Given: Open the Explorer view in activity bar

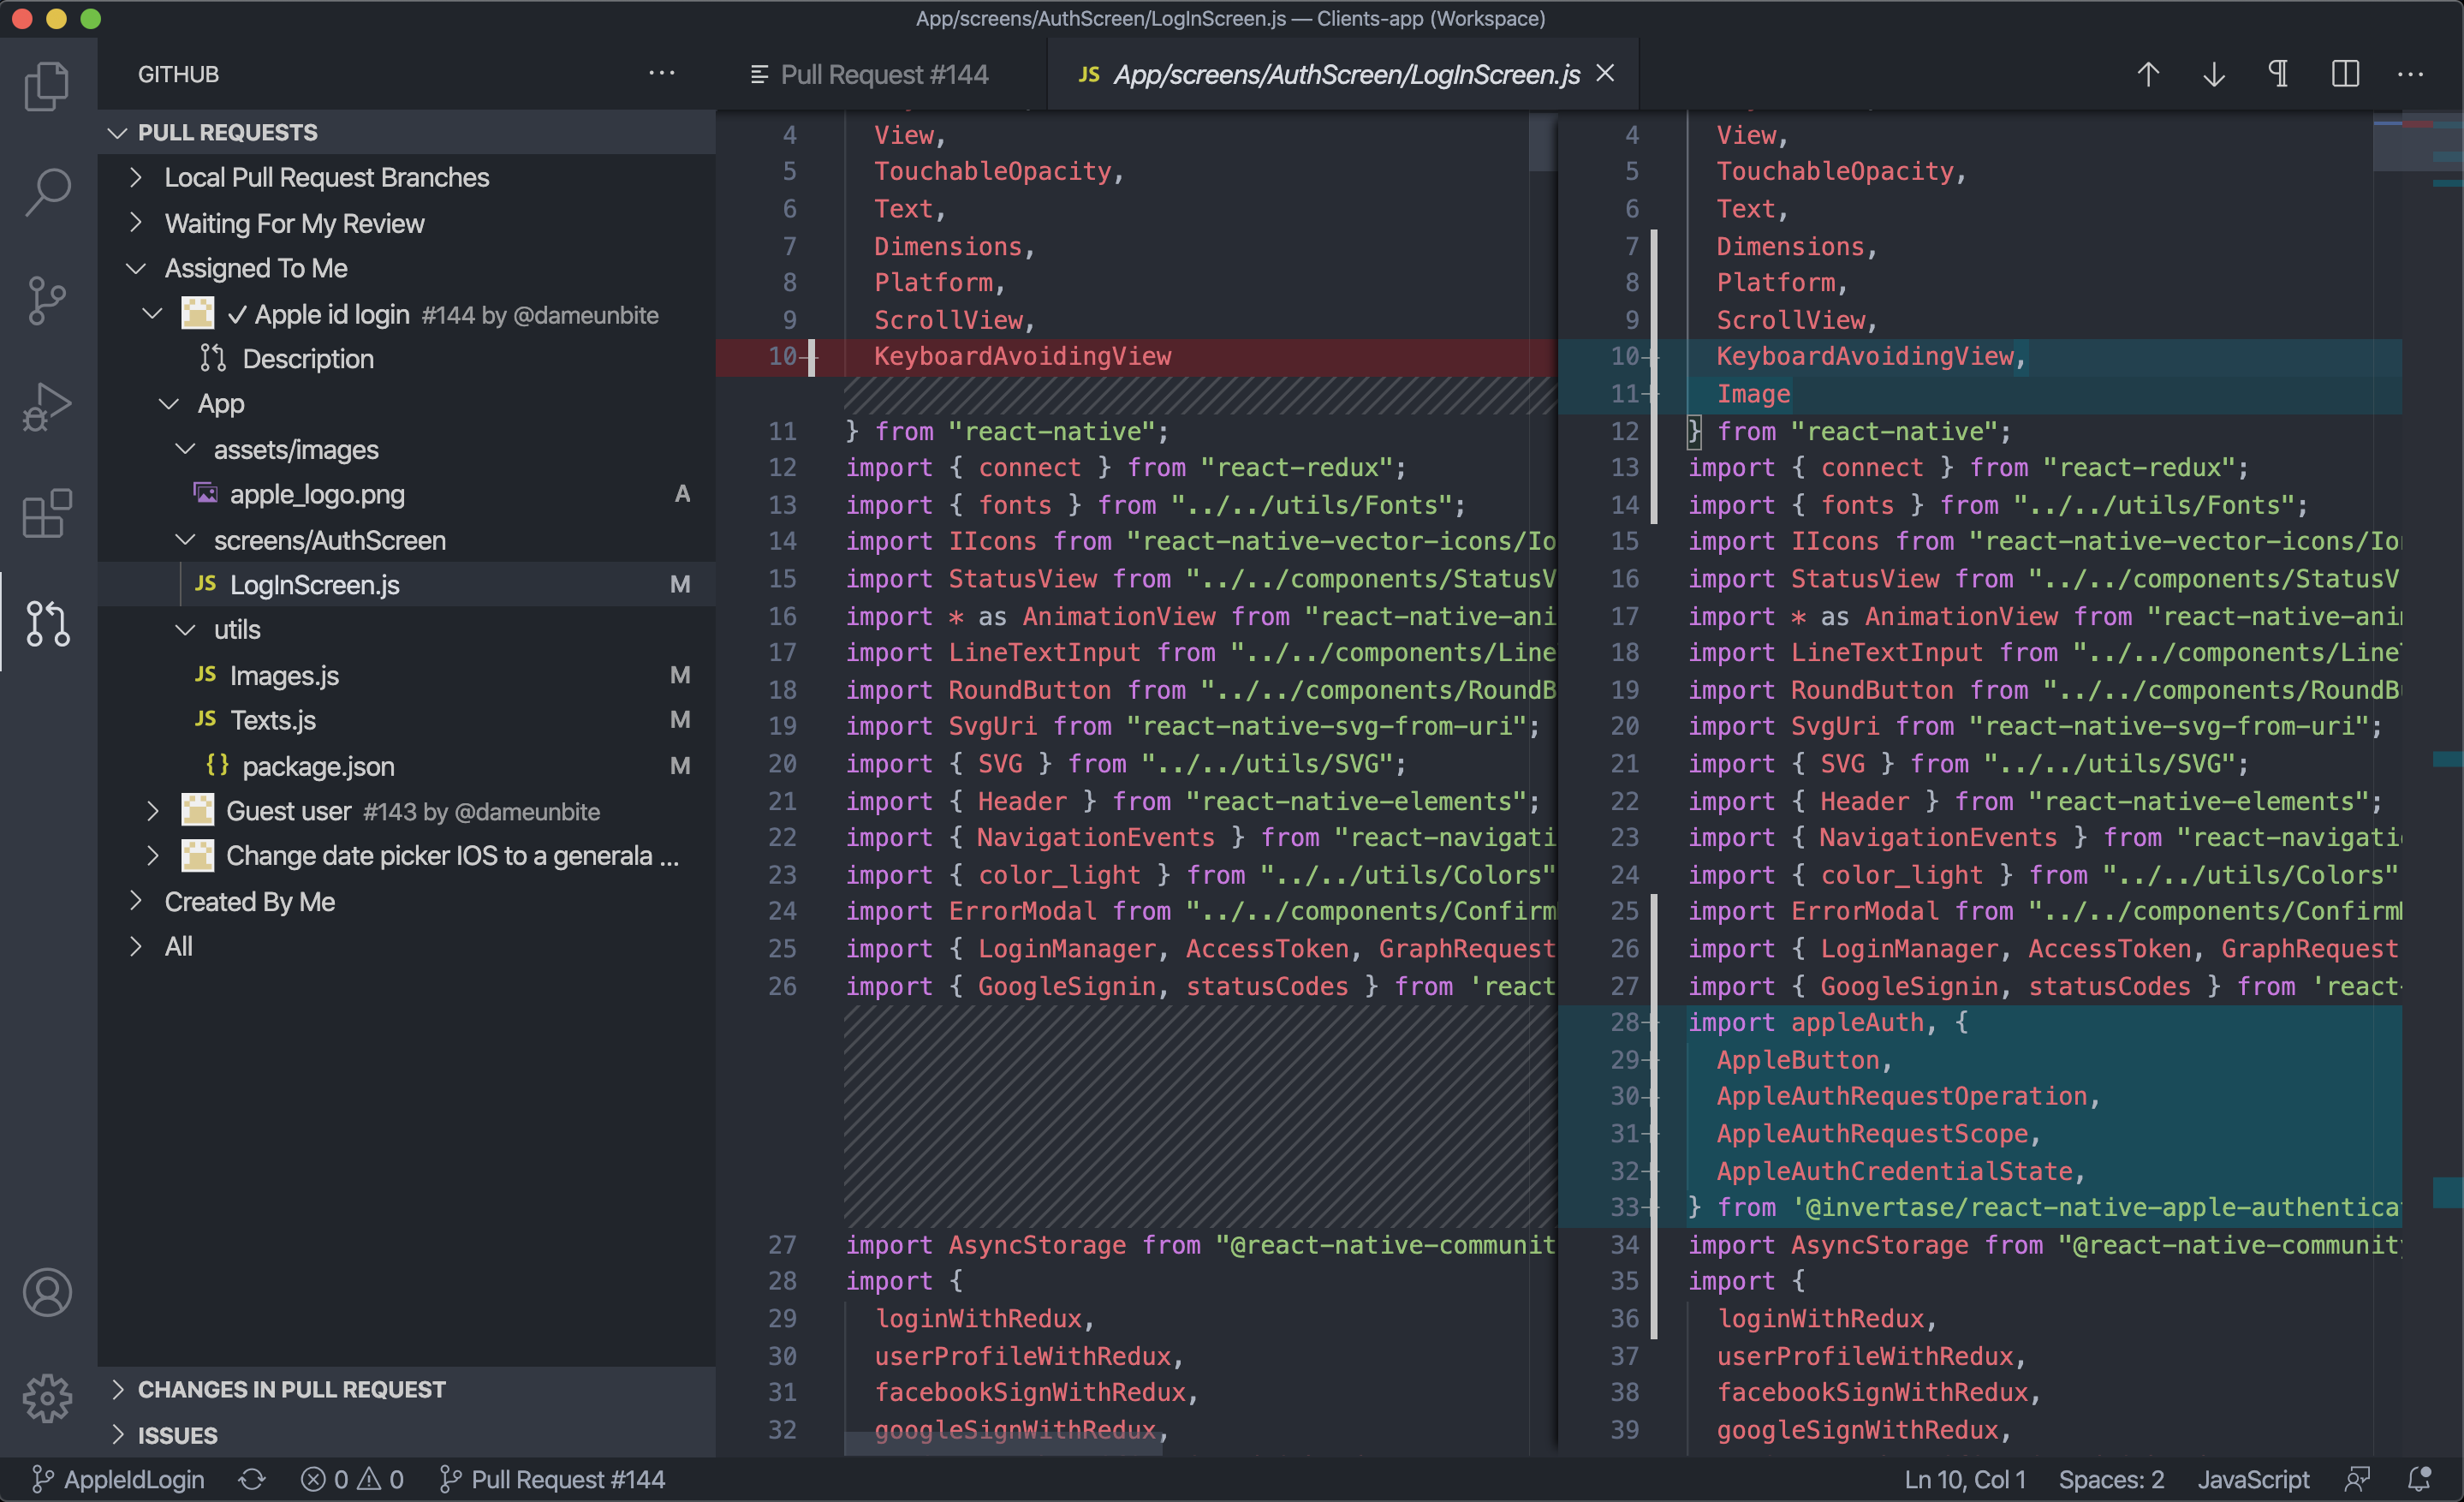Looking at the screenshot, I should pyautogui.click(x=47, y=86).
